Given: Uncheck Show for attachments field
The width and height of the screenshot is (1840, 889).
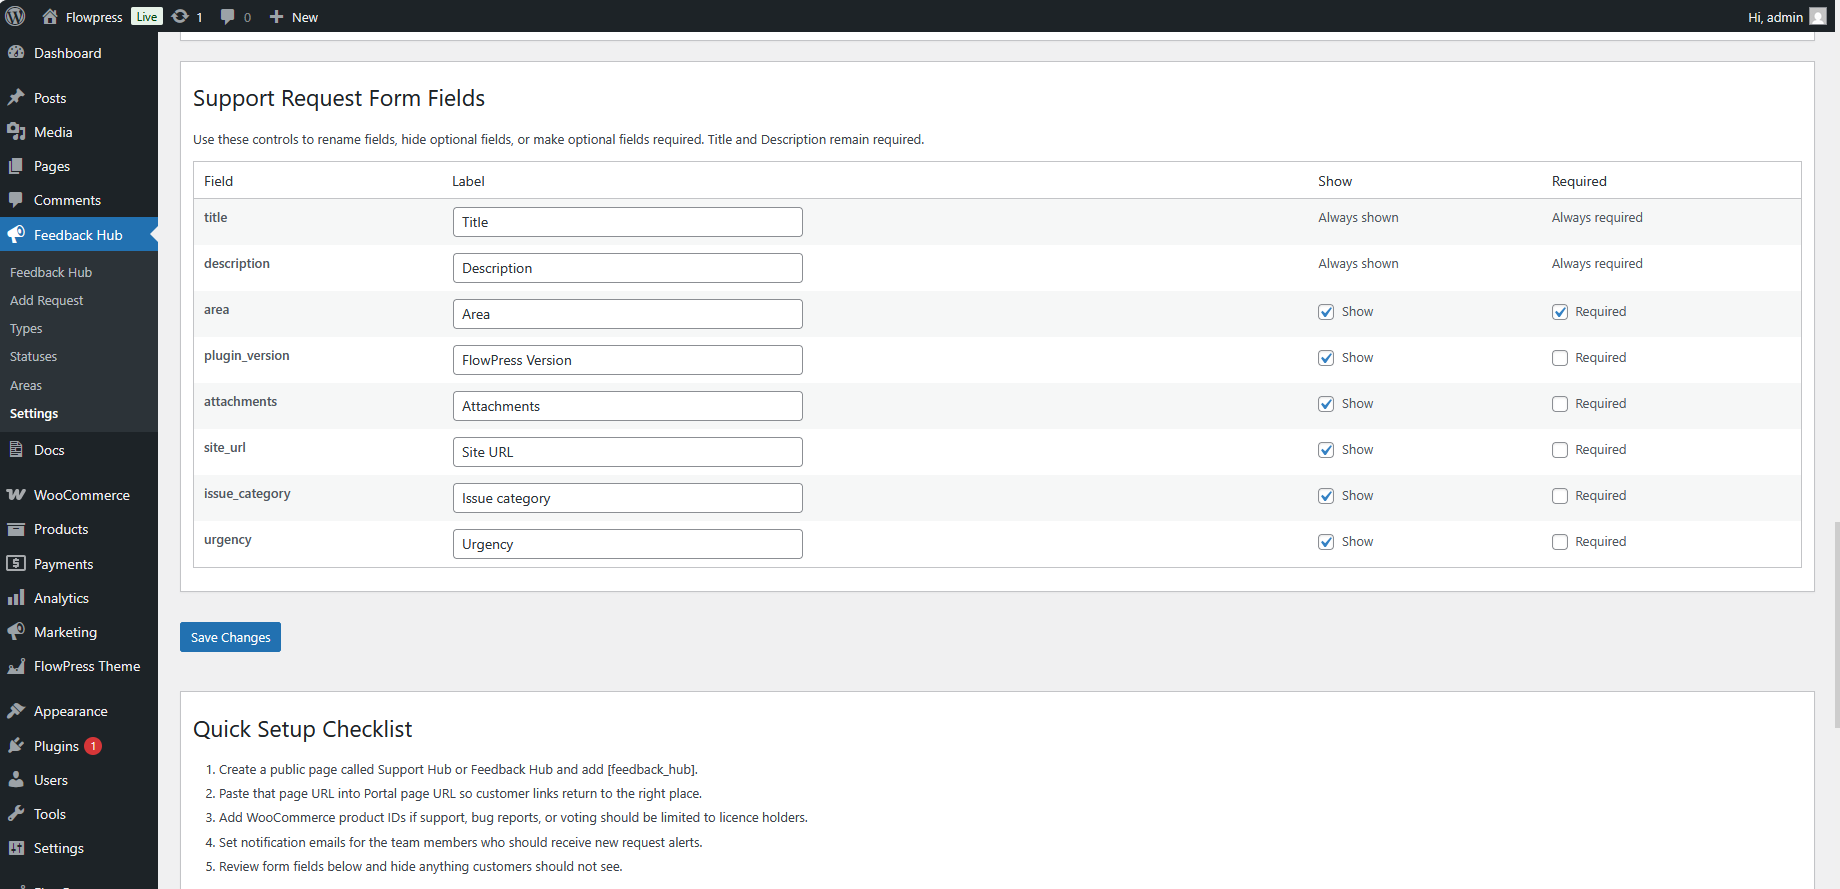Looking at the screenshot, I should pos(1326,404).
